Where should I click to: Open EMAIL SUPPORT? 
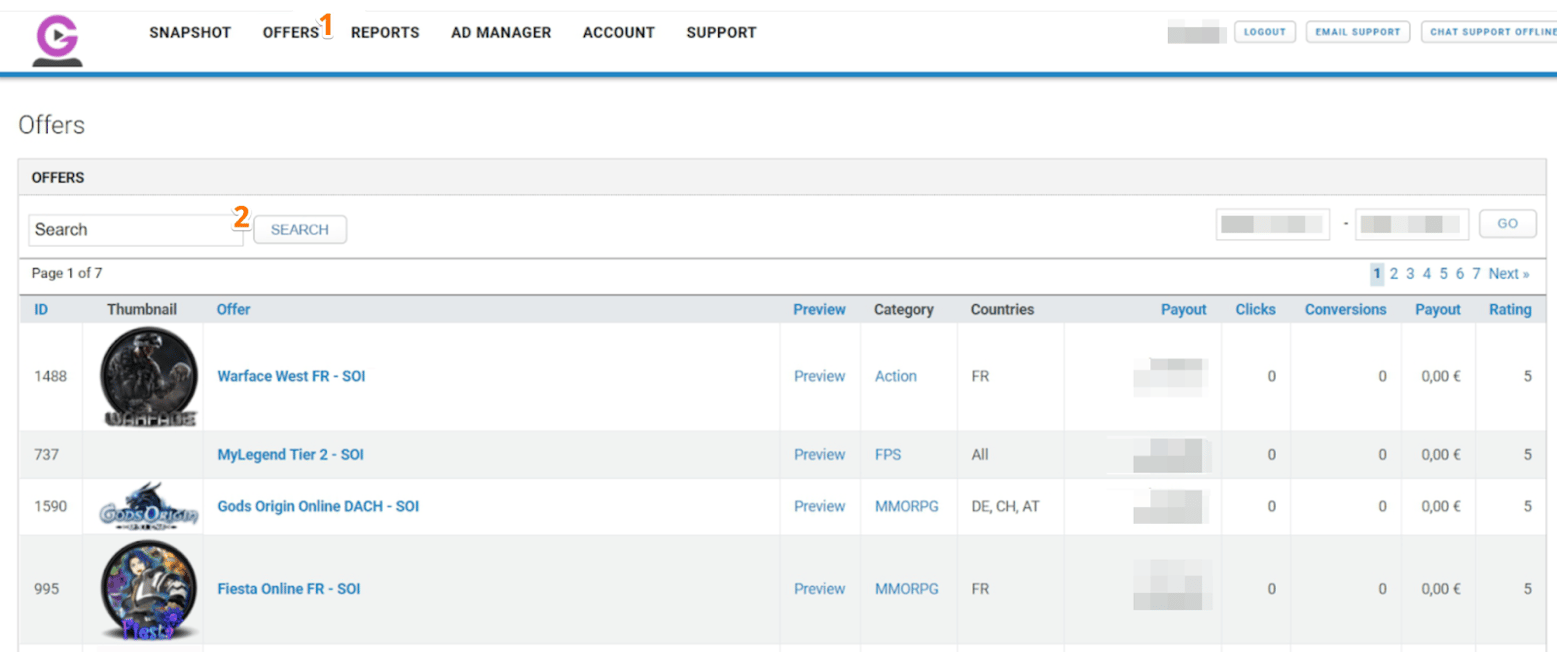1356,31
